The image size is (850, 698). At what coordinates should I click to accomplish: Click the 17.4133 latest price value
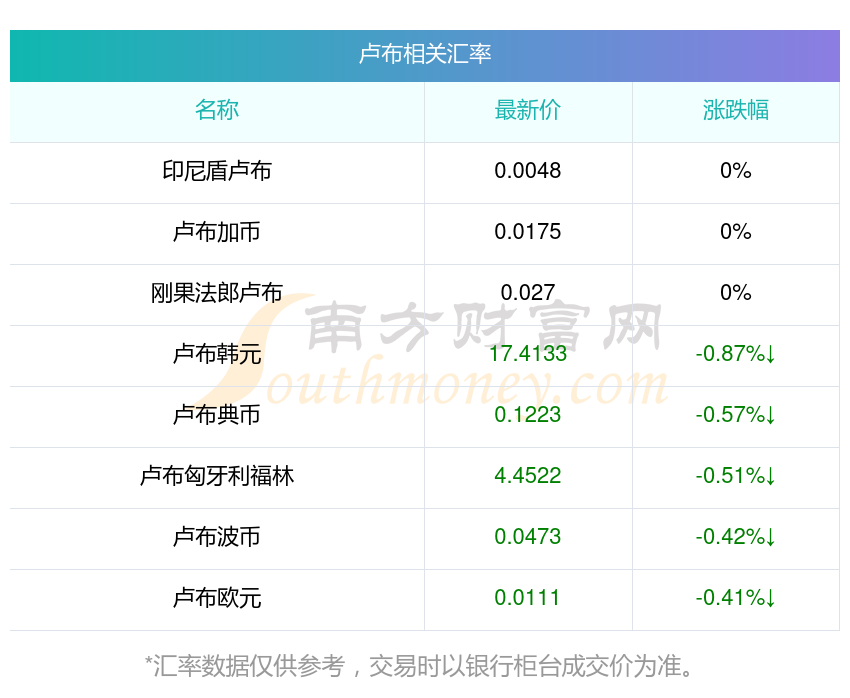point(527,354)
